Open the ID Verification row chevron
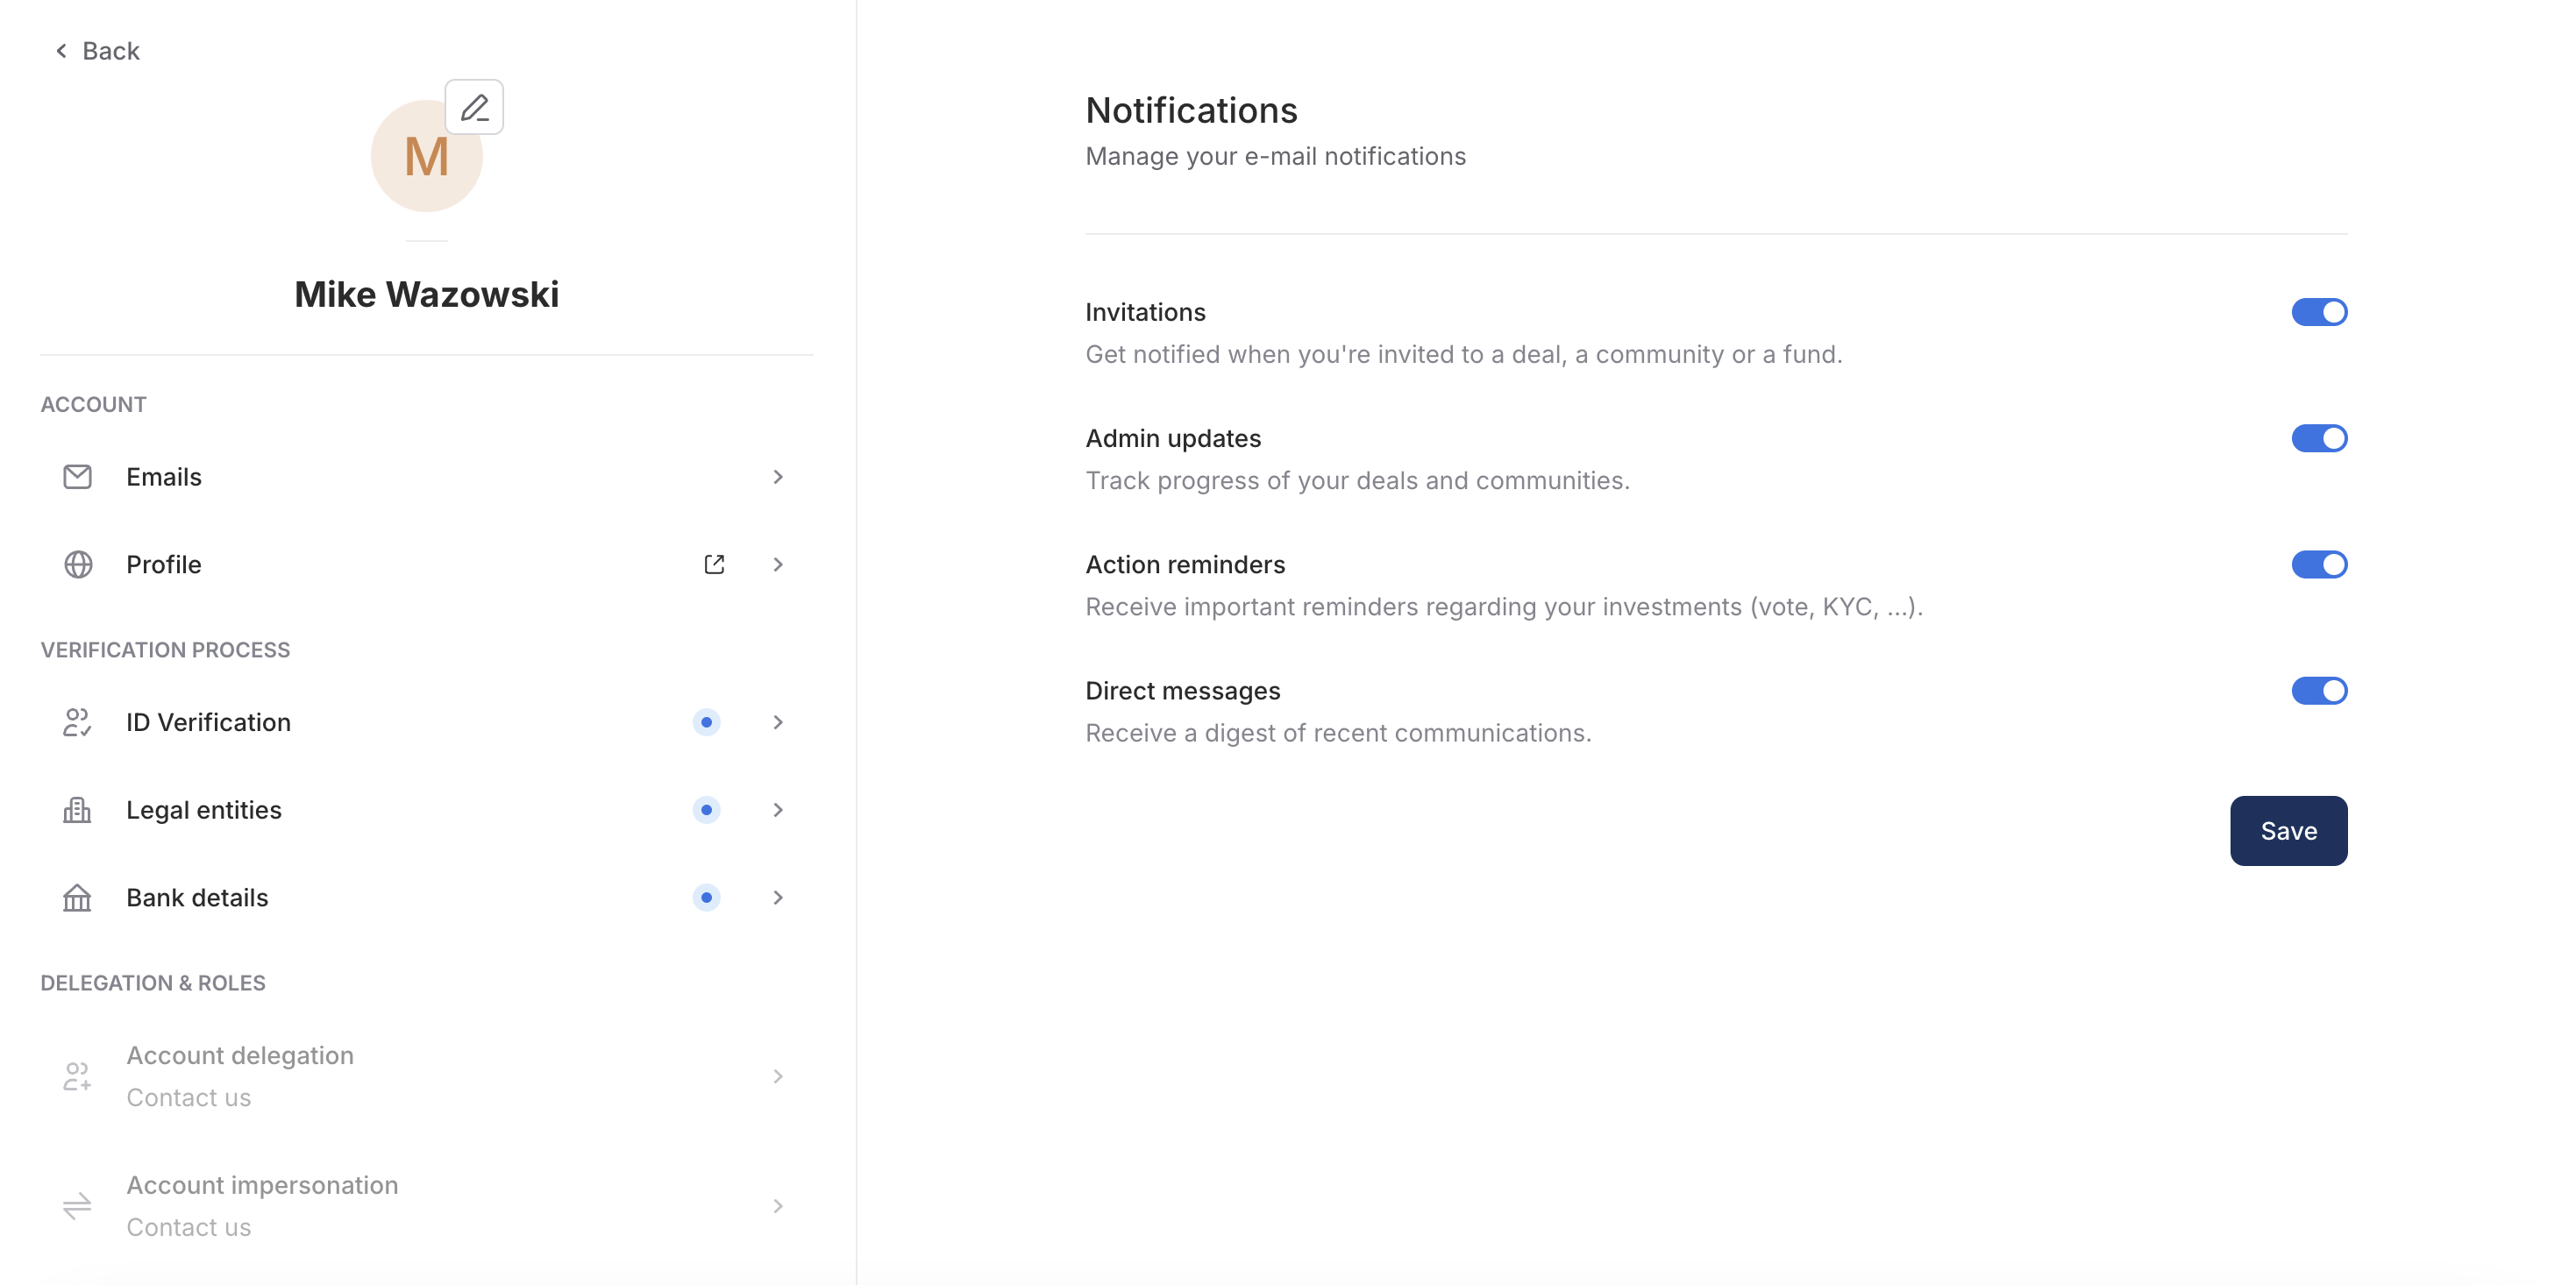Viewport: 2576px width, 1285px height. (x=778, y=722)
